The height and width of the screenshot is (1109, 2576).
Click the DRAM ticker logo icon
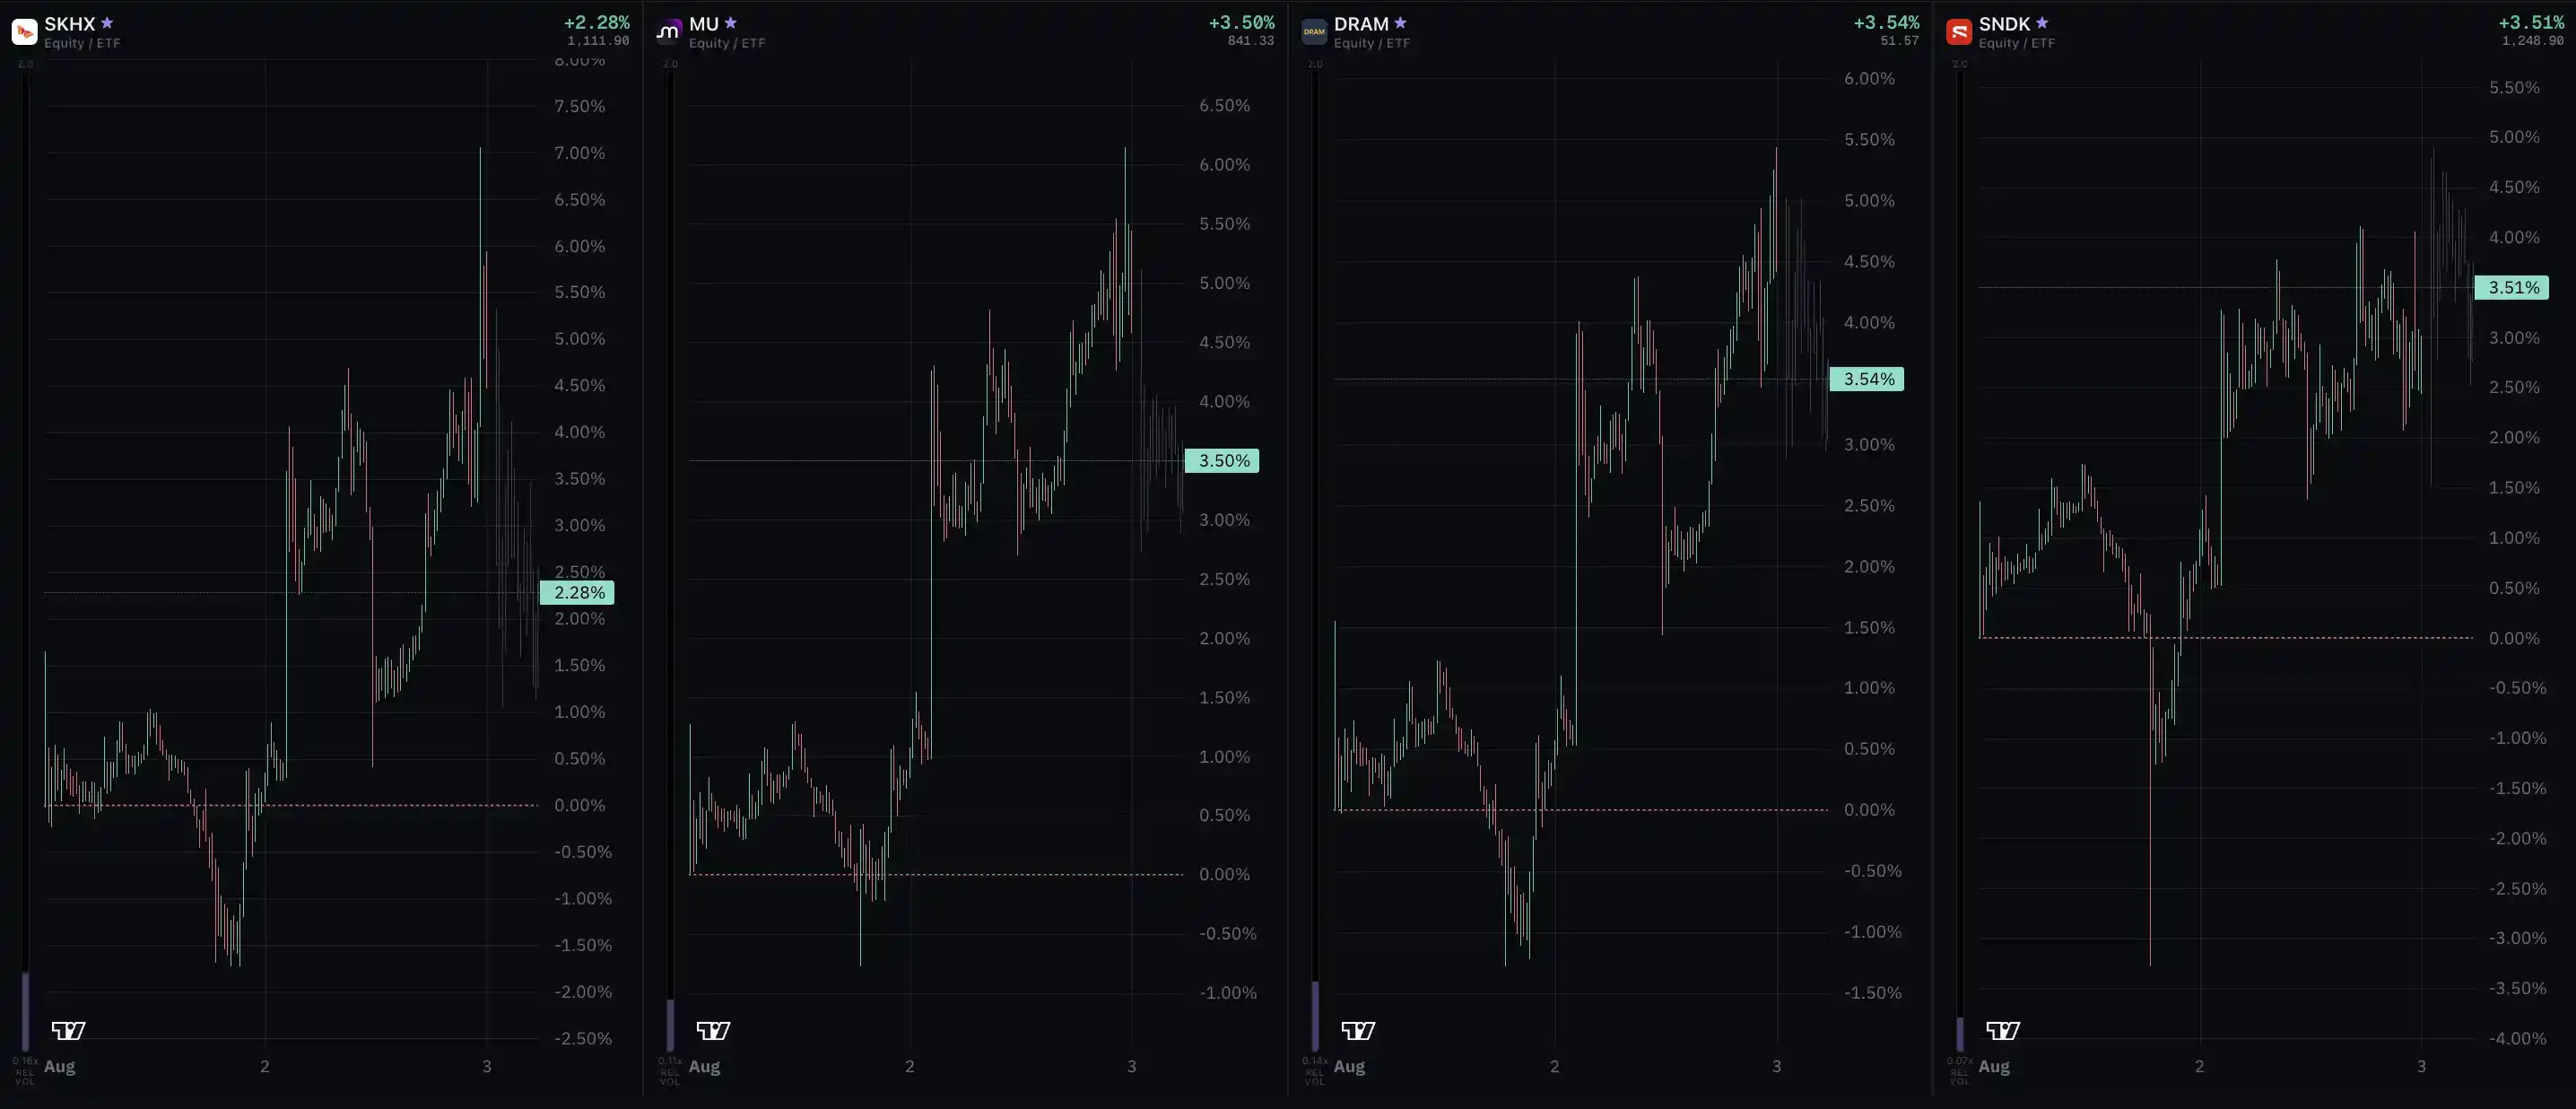1314,32
